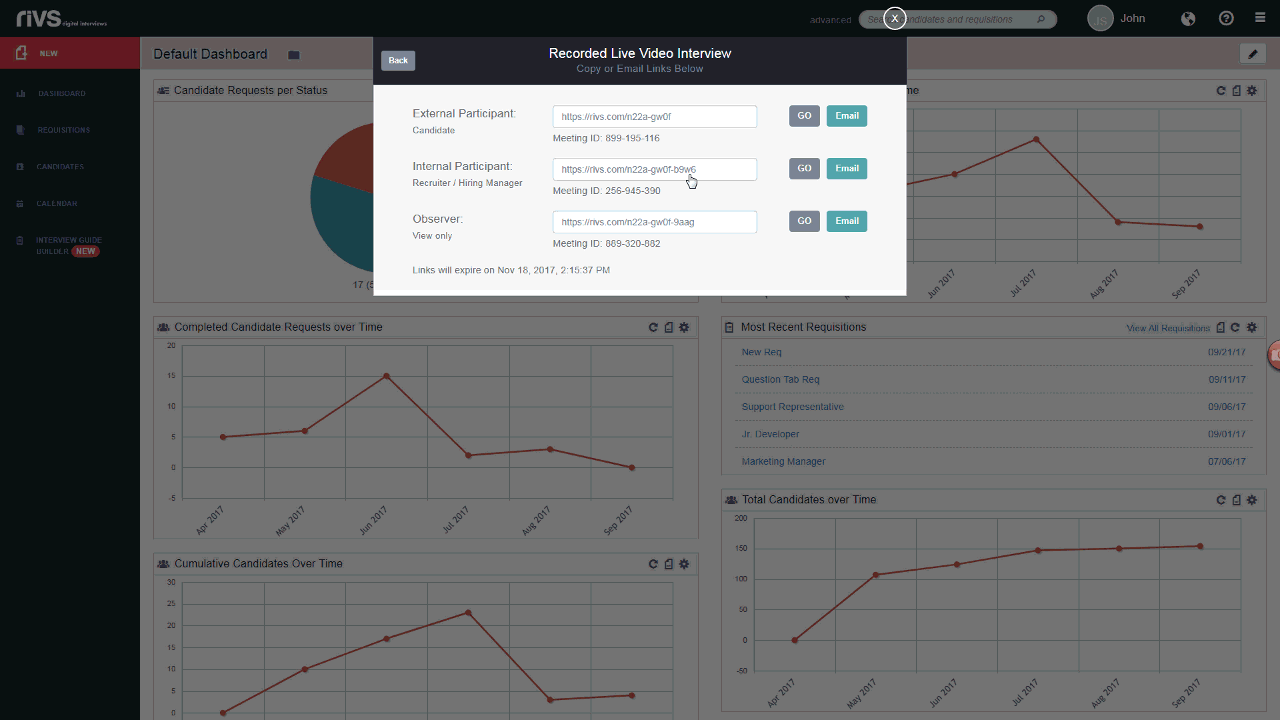
Task: Click the External Participant link field
Action: pos(655,116)
